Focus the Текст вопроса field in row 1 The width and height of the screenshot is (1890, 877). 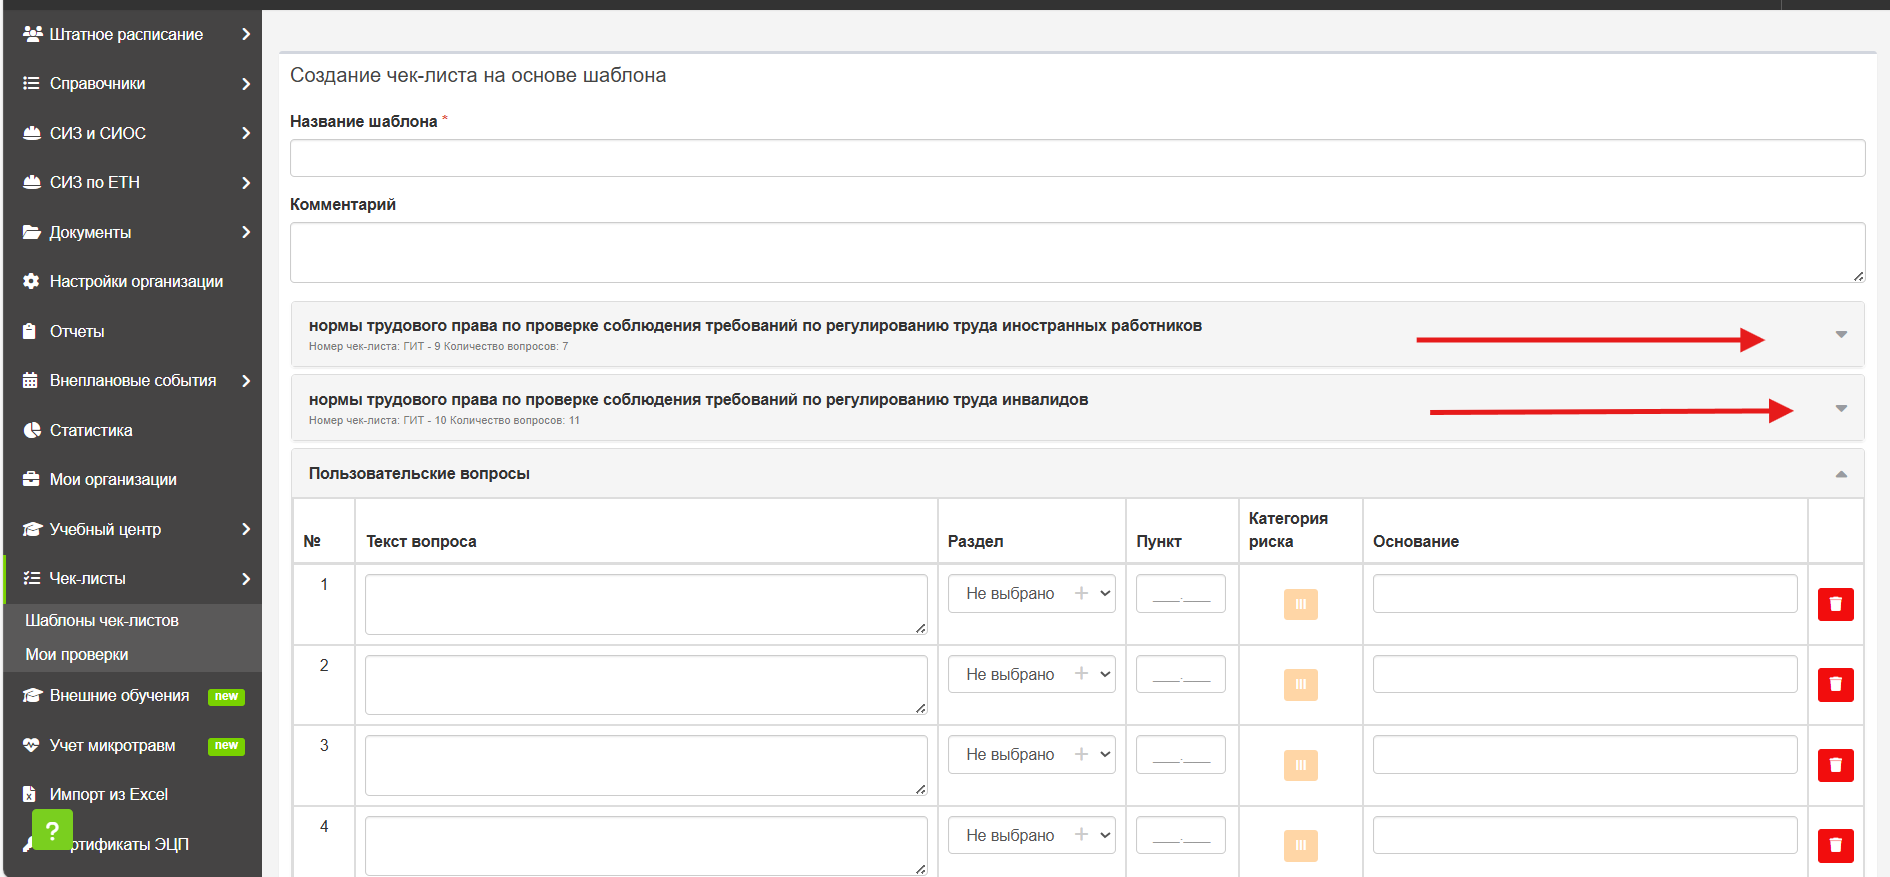coord(646,604)
